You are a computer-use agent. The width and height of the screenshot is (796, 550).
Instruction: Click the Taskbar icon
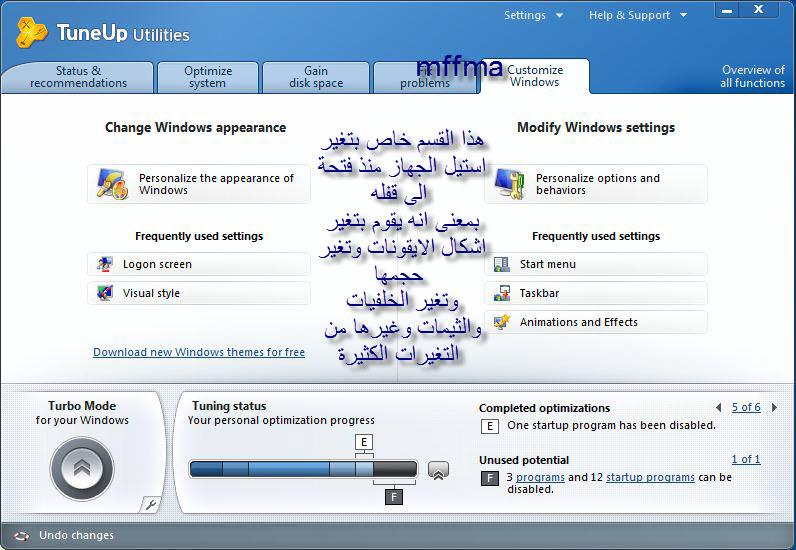[502, 293]
